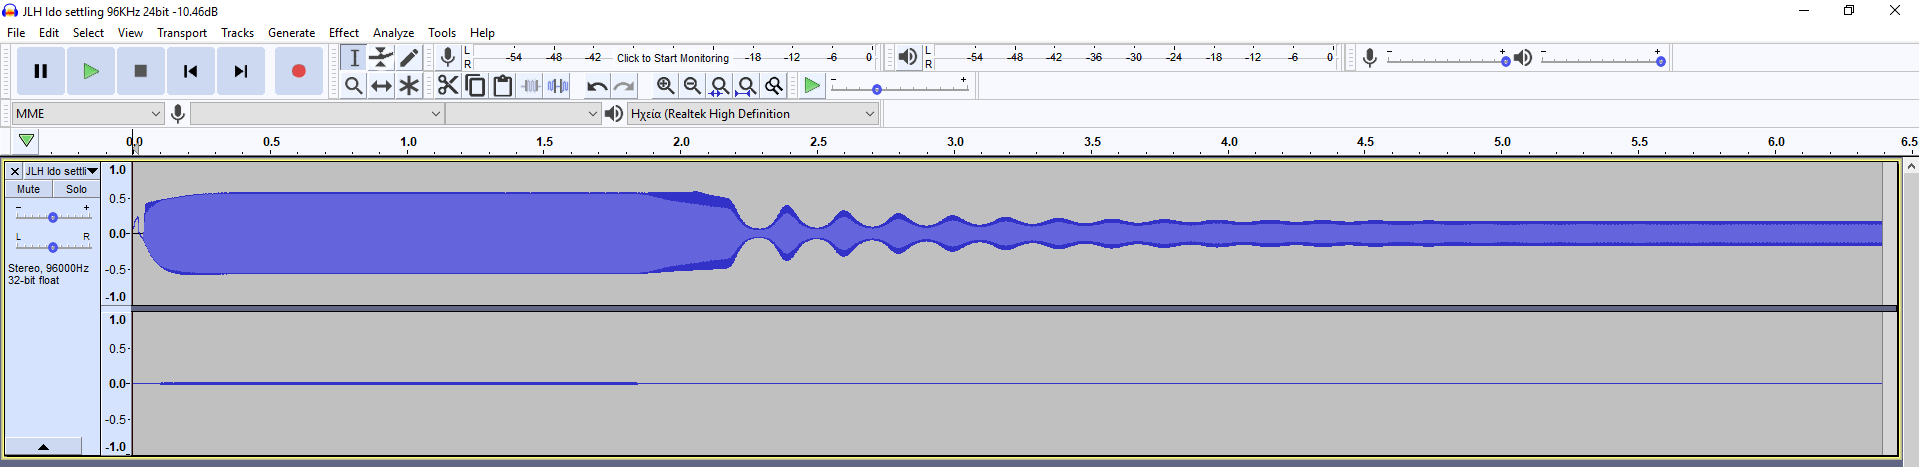Viewport: 1919px width, 467px height.
Task: Click the play-at-speed slider
Action: [899, 88]
